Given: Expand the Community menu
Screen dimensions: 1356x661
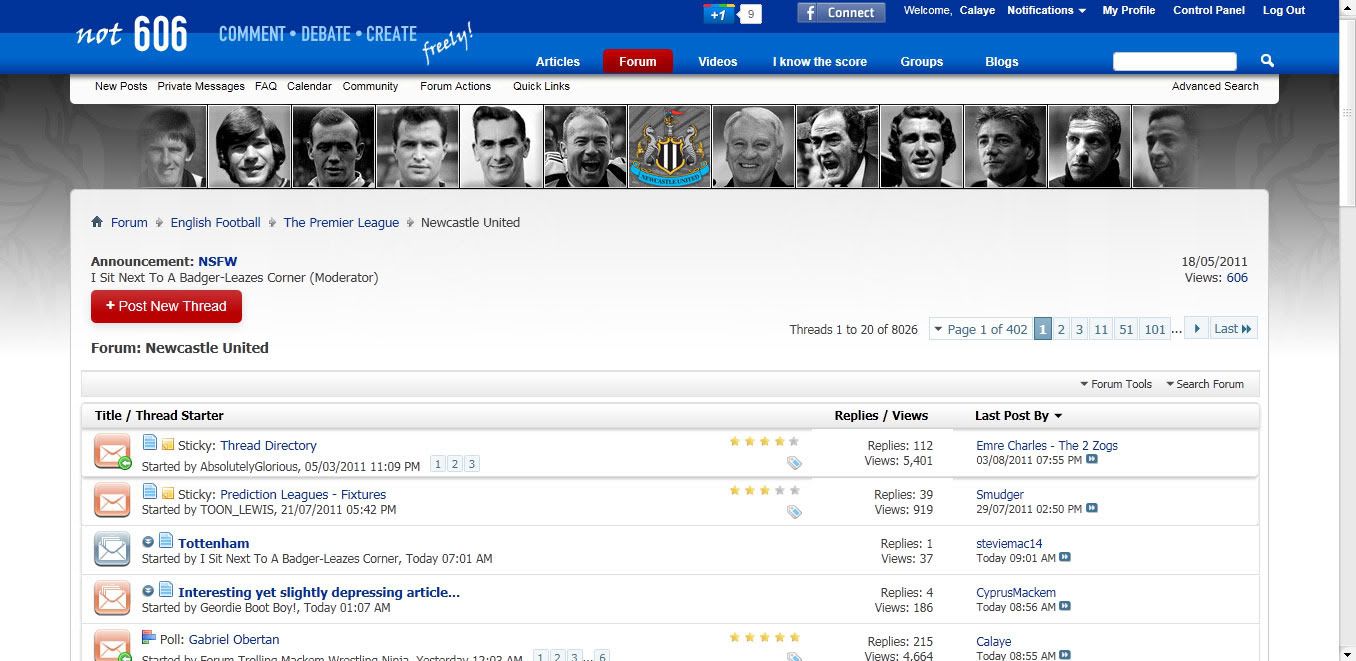Looking at the screenshot, I should (x=370, y=86).
